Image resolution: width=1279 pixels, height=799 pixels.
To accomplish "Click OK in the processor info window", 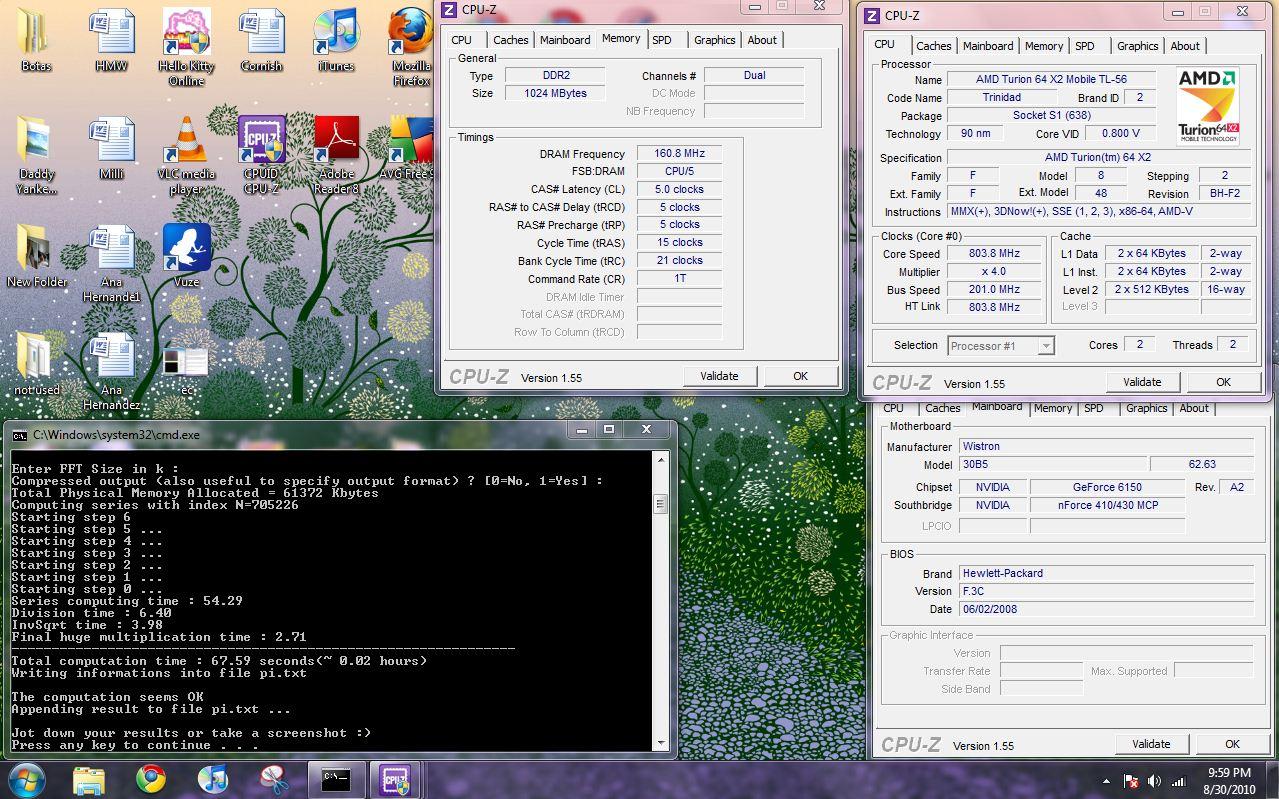I will pos(1223,382).
